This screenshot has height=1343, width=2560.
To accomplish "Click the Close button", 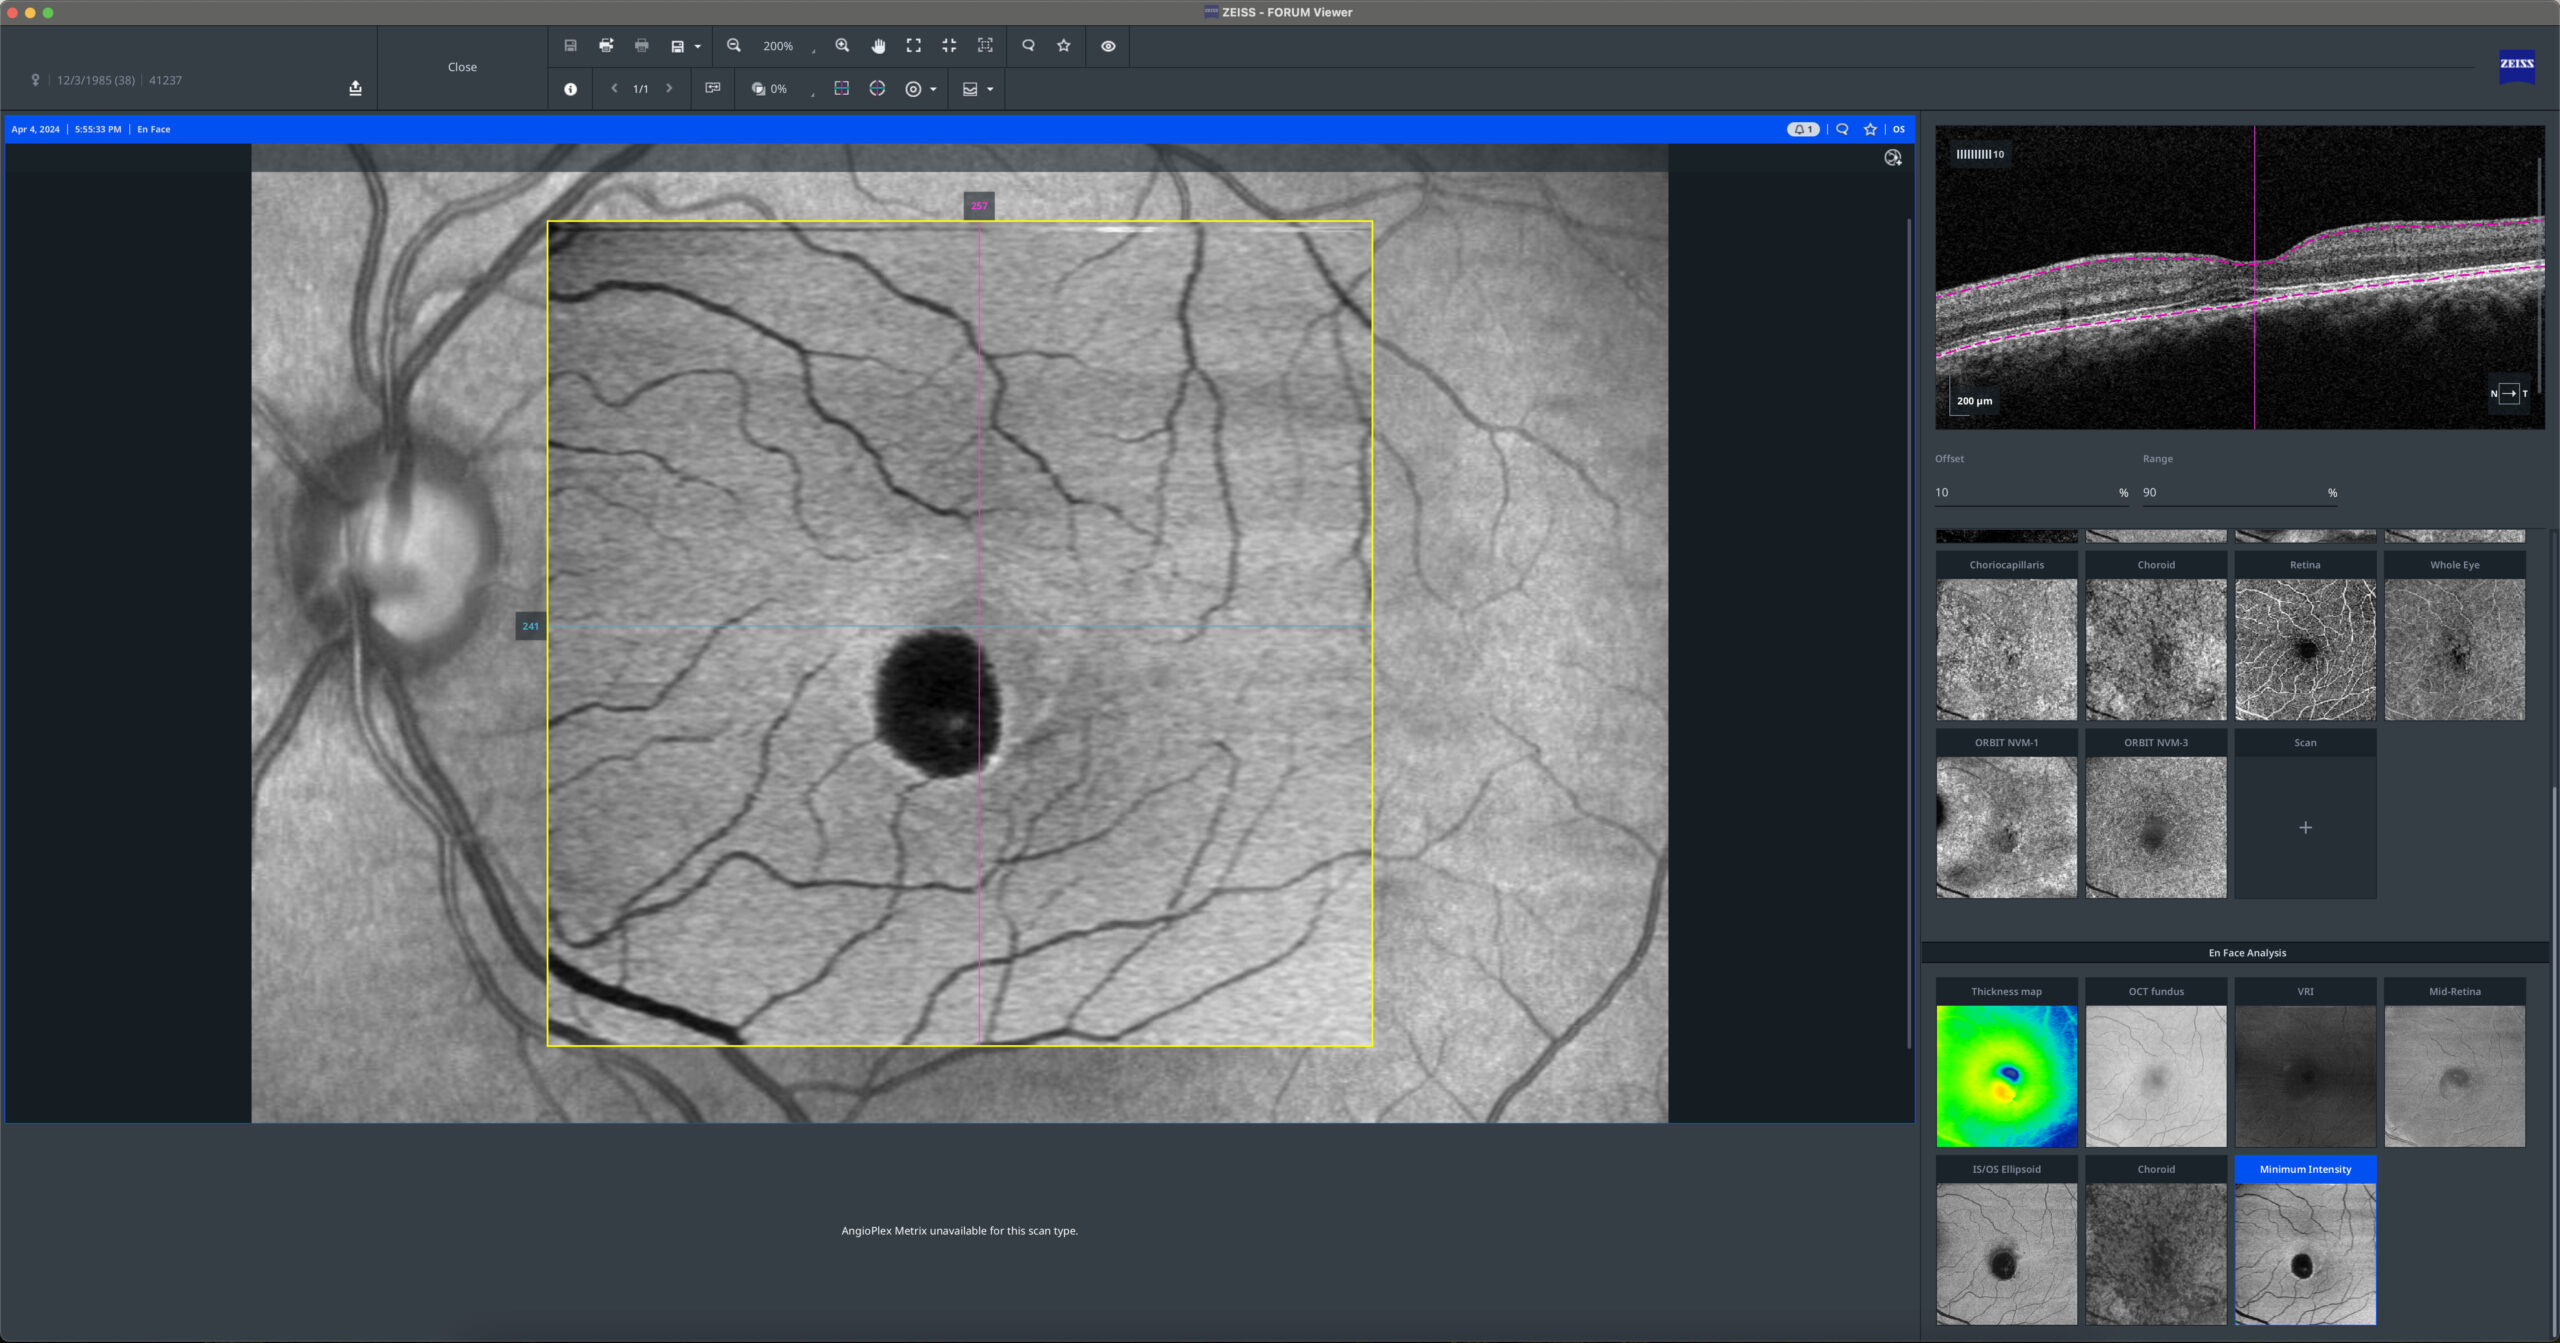I will (462, 67).
